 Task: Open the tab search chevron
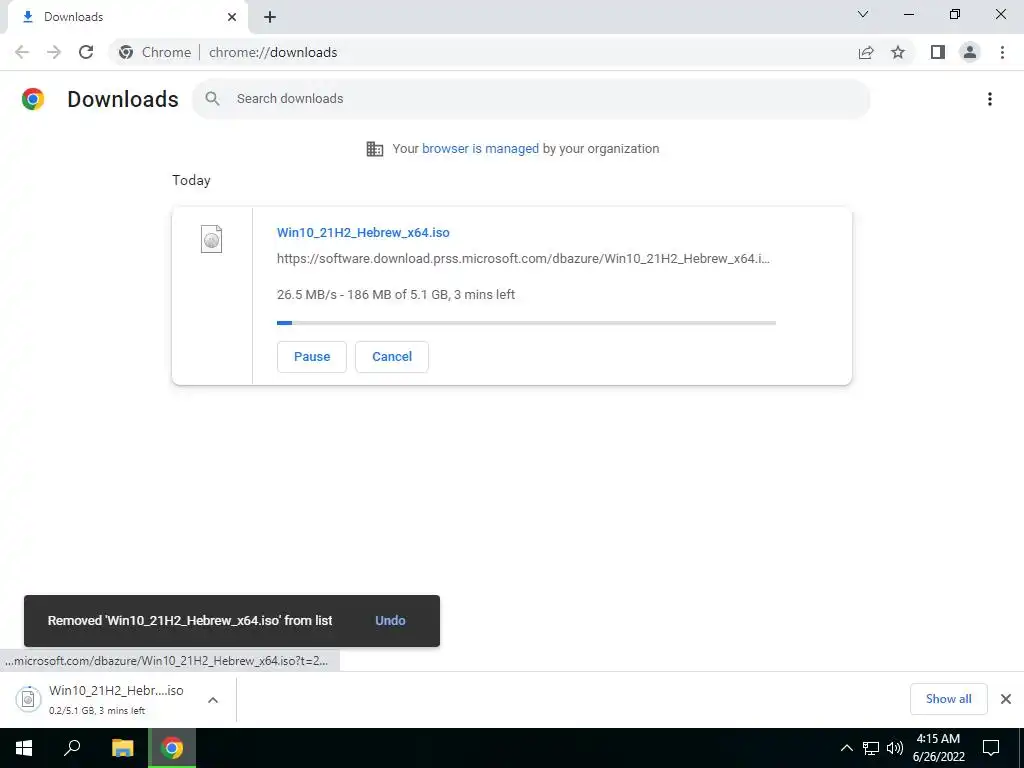pyautogui.click(x=863, y=14)
